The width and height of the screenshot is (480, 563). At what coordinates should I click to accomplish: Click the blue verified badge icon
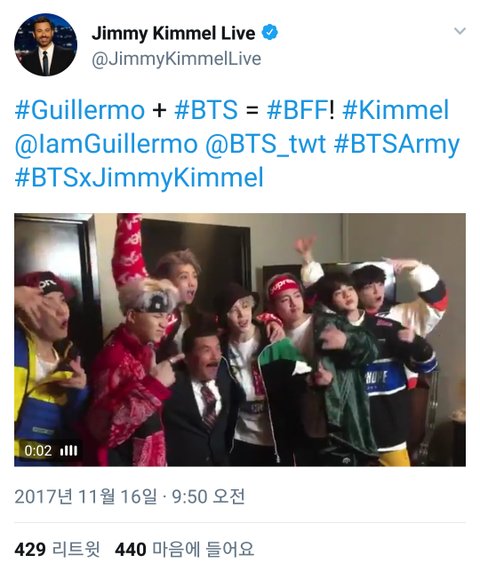point(269,33)
